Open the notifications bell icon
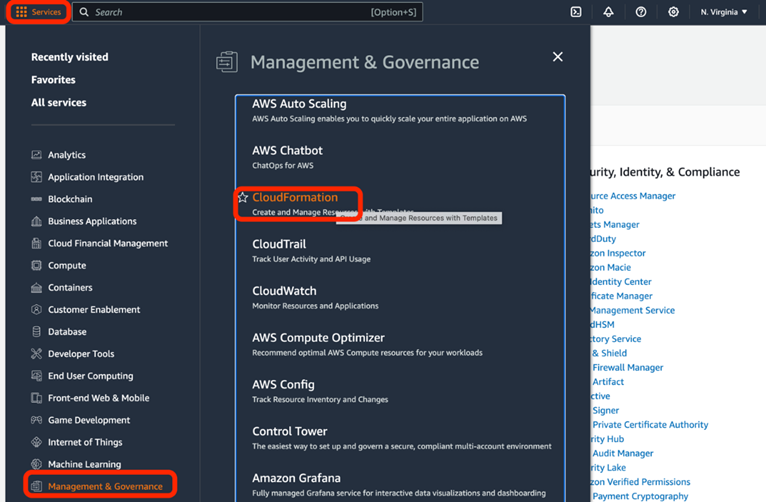This screenshot has width=766, height=502. click(x=608, y=12)
